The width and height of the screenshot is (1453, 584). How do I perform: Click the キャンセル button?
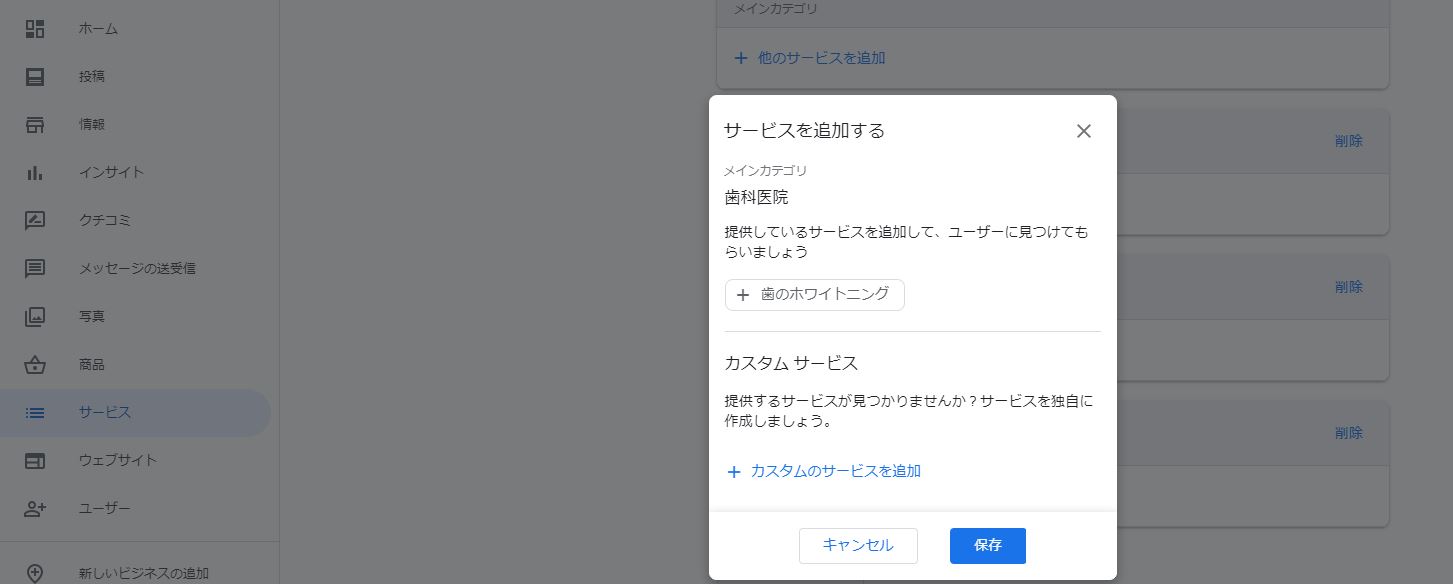click(x=858, y=546)
